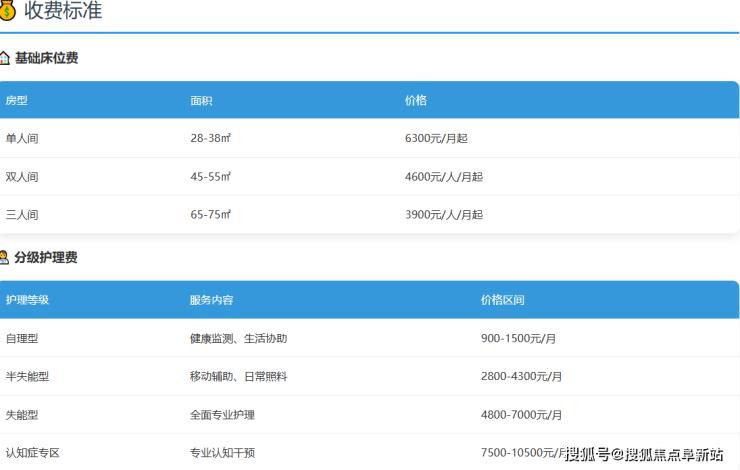Click the 全面专业护理 service cell
This screenshot has width=740, height=470.
click(222, 414)
